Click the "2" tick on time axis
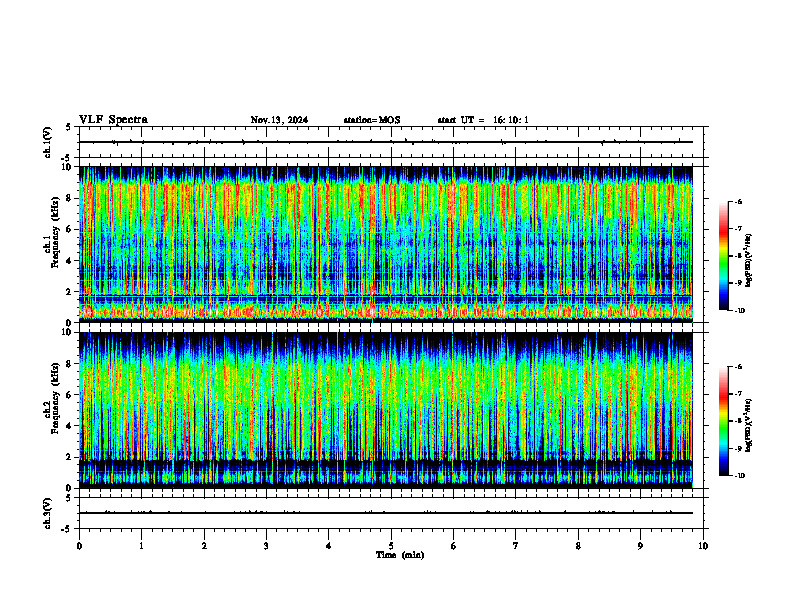The image size is (792, 612). (204, 546)
